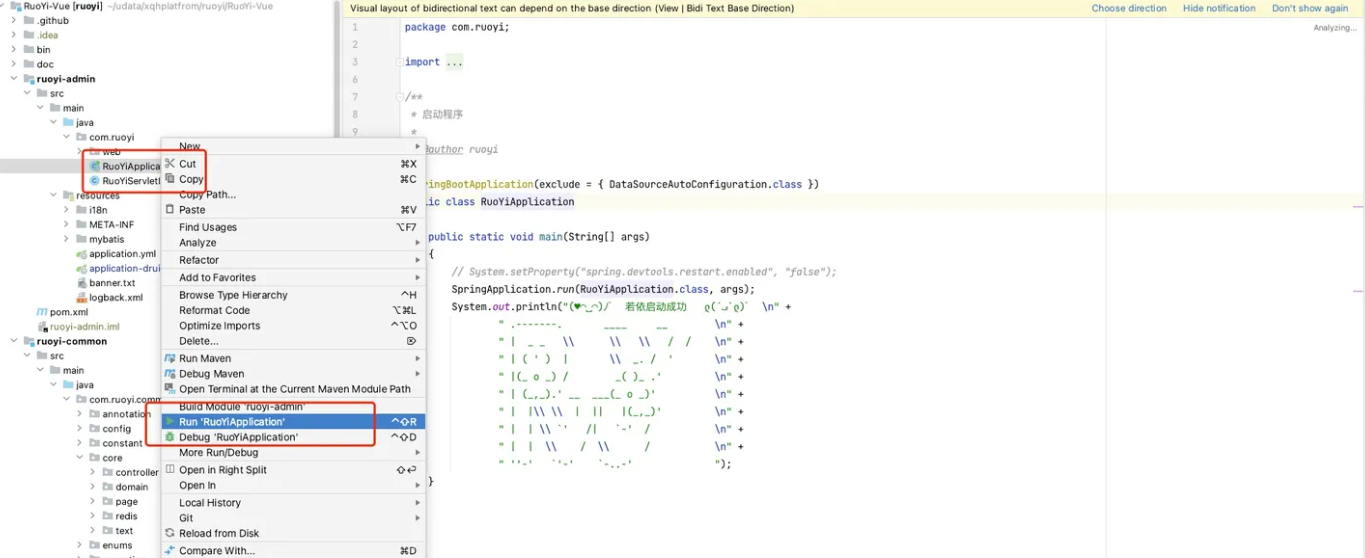Click the Cut scissors icon in context menu

pyautogui.click(x=170, y=164)
